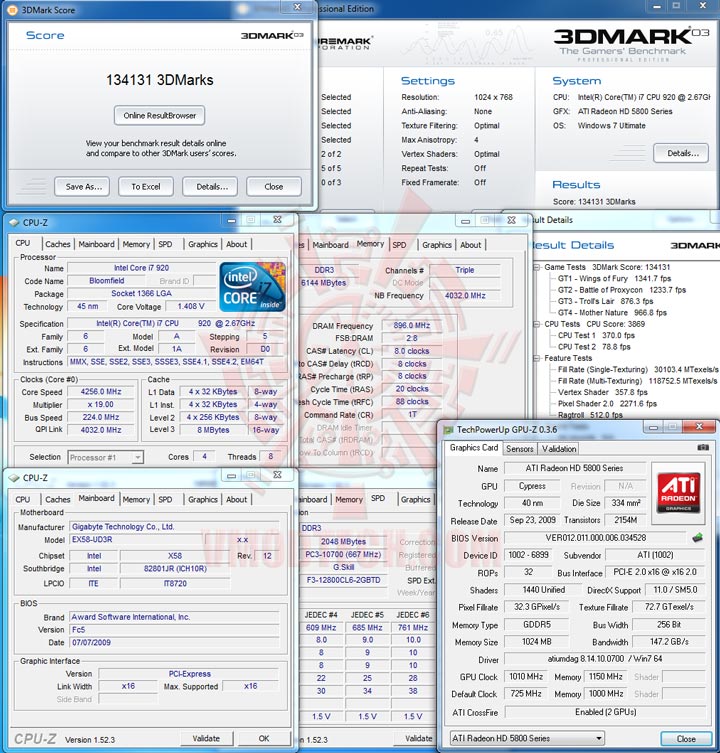Click the Intel Core i7 logo in CPU-Z

[x=253, y=286]
